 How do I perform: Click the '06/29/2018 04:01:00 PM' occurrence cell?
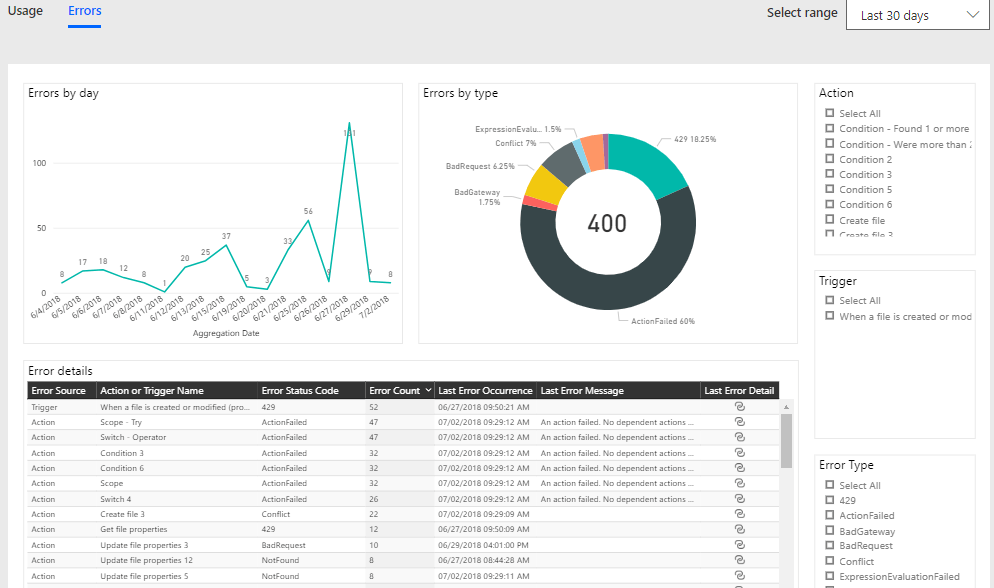pos(484,545)
